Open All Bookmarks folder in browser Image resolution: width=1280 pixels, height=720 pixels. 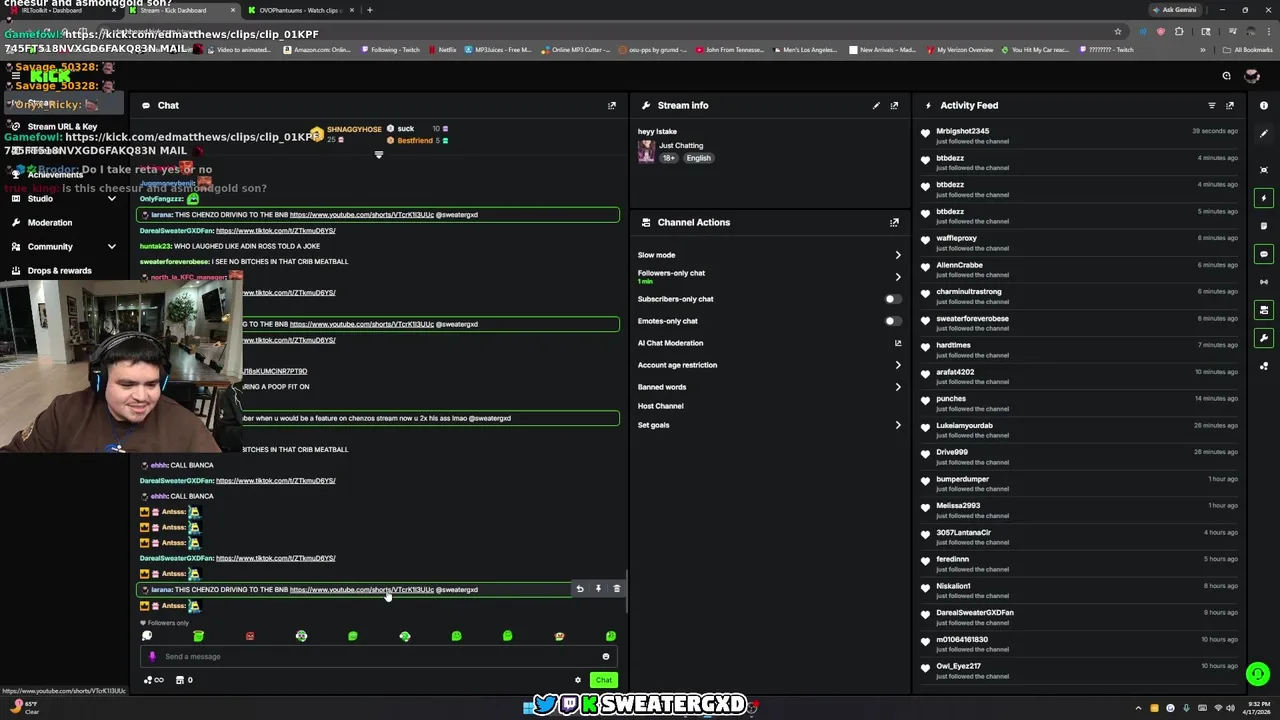pyautogui.click(x=1249, y=50)
